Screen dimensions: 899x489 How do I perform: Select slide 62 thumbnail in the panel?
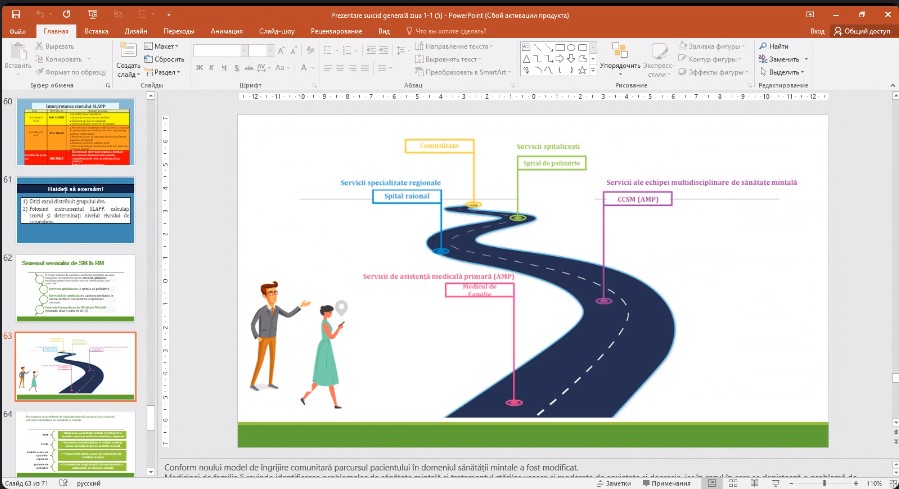point(78,288)
